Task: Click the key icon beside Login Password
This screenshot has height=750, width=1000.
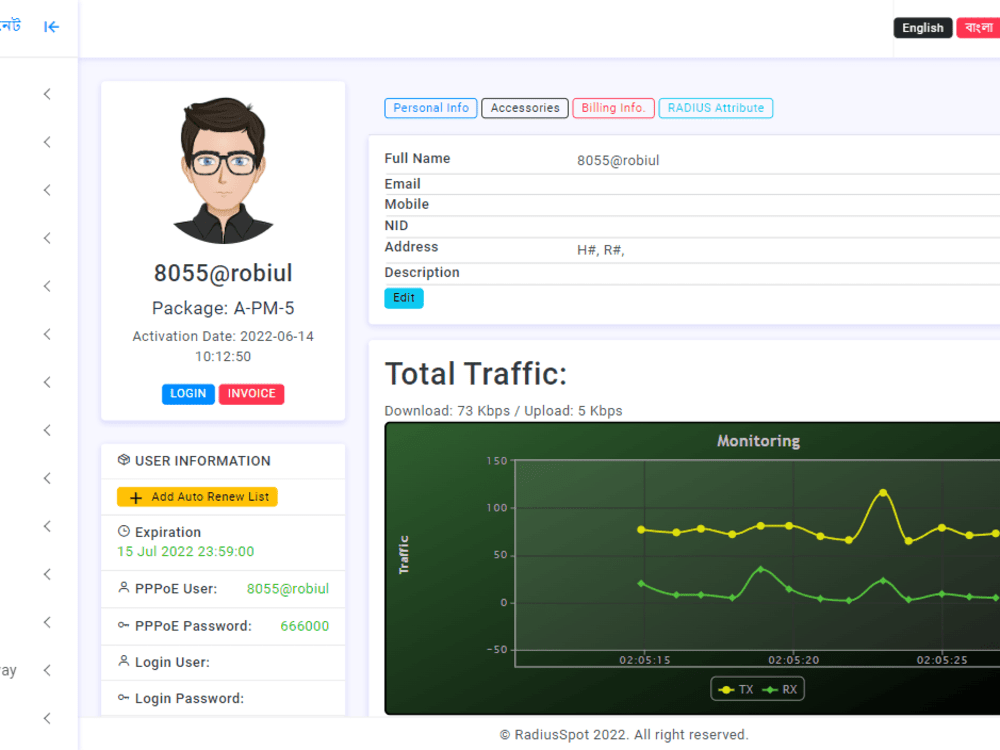Action: (x=124, y=698)
